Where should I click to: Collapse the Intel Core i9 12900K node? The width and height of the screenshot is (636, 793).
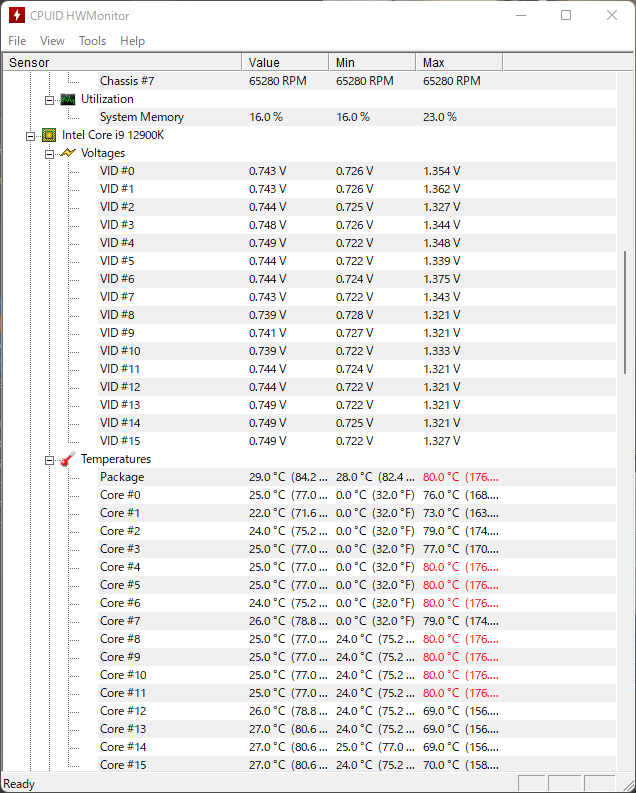tap(31, 135)
